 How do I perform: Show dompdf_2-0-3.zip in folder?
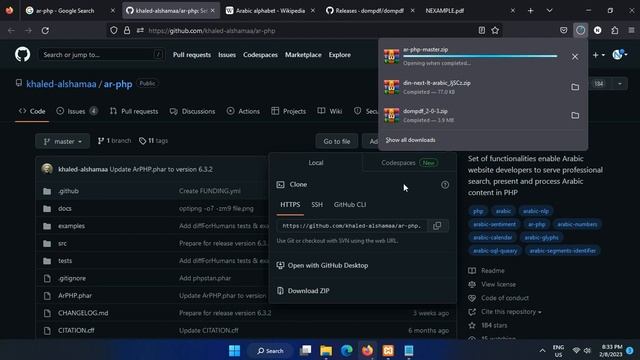575,116
